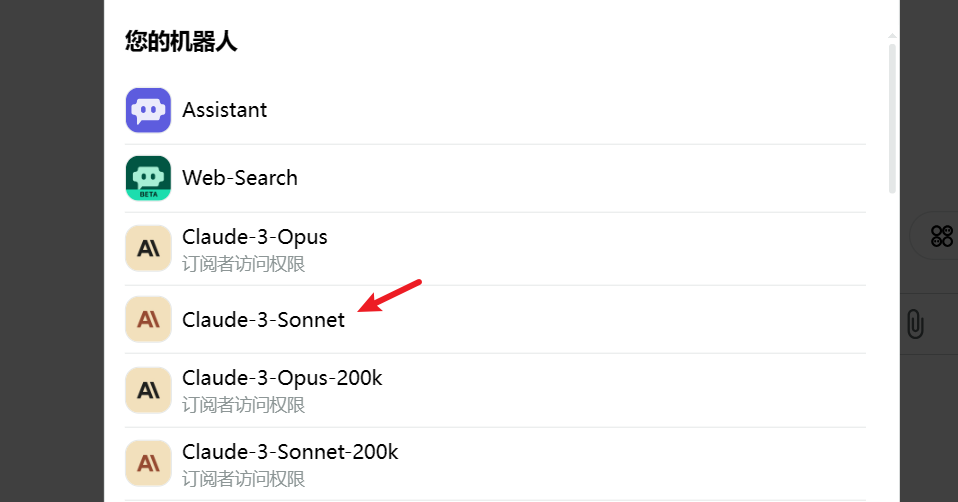Click the bot list scrollbar thumb
Screen dimensions: 958x502
892,118
